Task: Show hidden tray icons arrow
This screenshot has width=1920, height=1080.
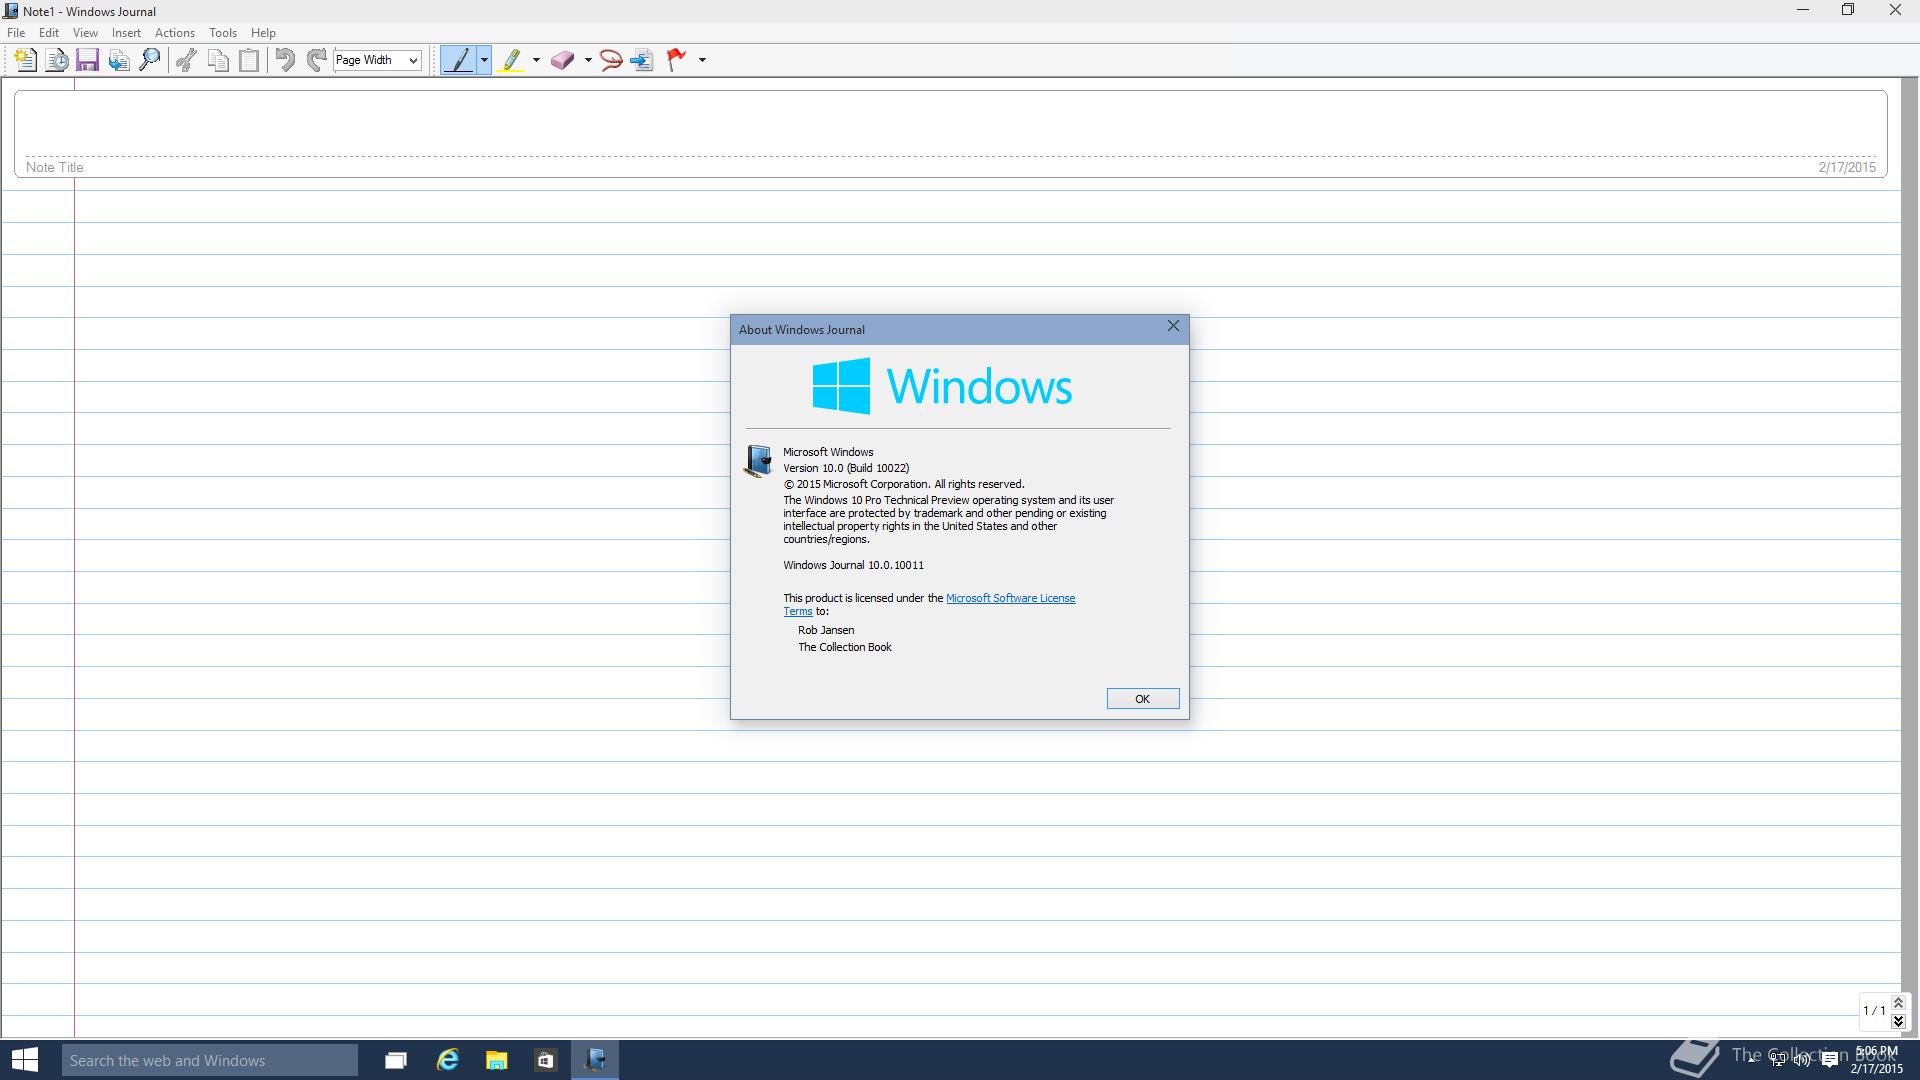Action: tap(1751, 1060)
